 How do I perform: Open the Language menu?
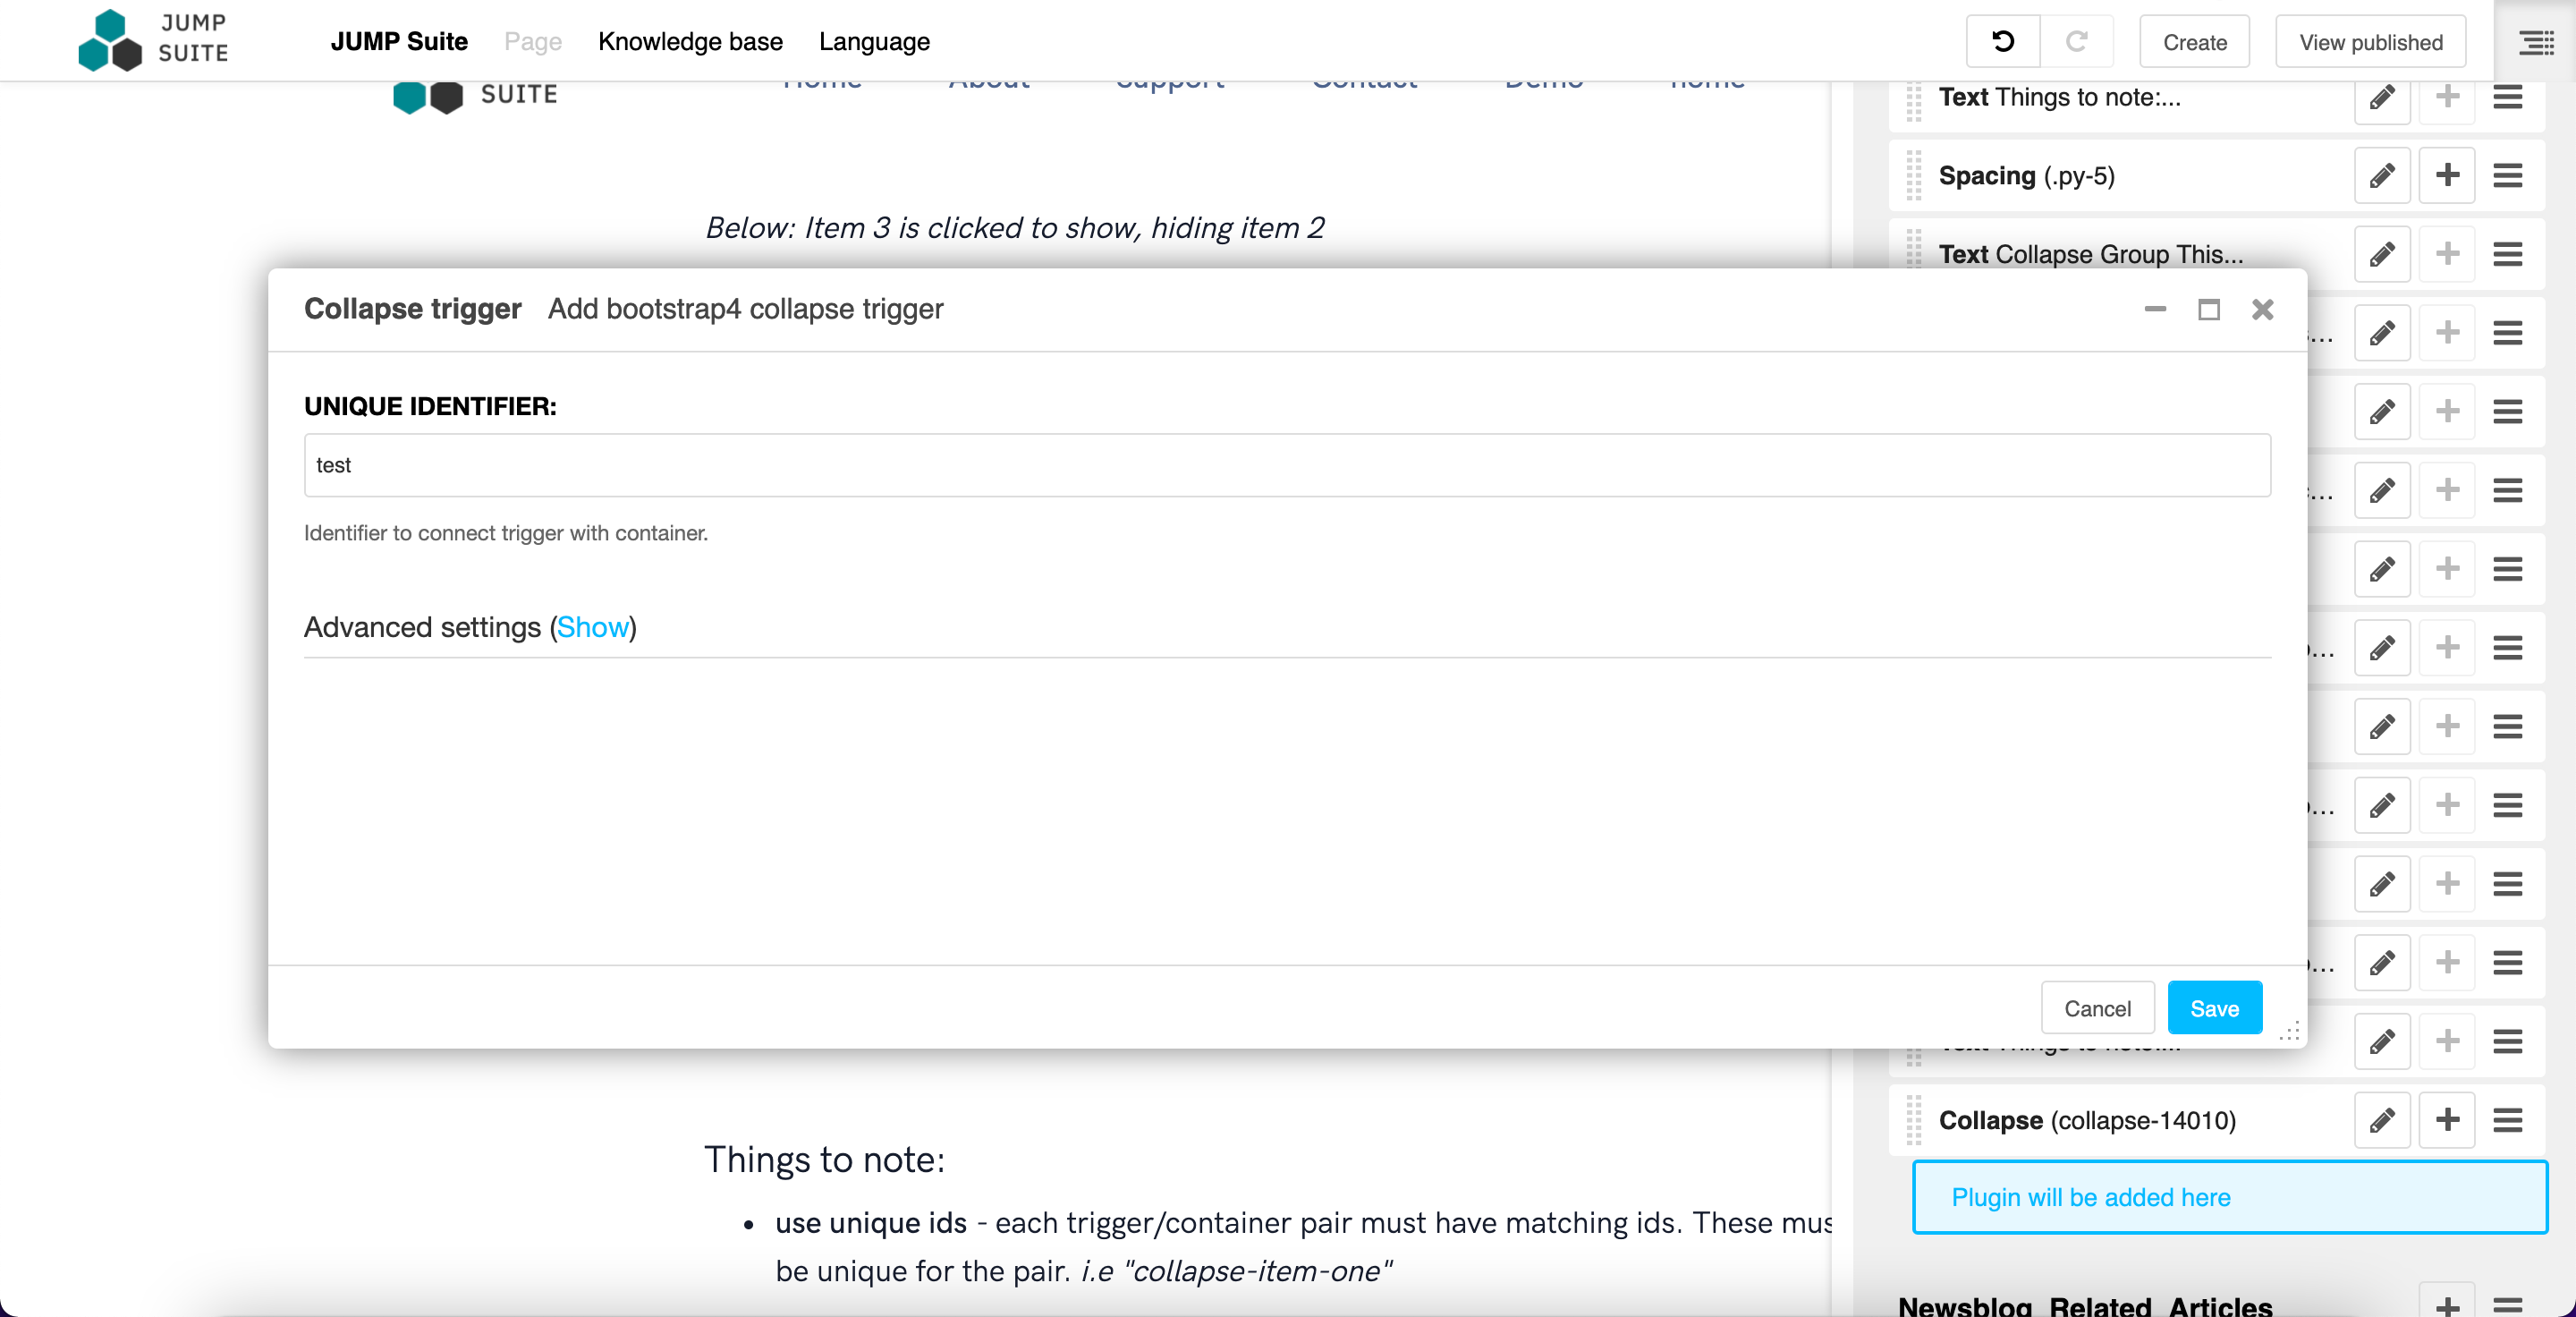pos(874,42)
